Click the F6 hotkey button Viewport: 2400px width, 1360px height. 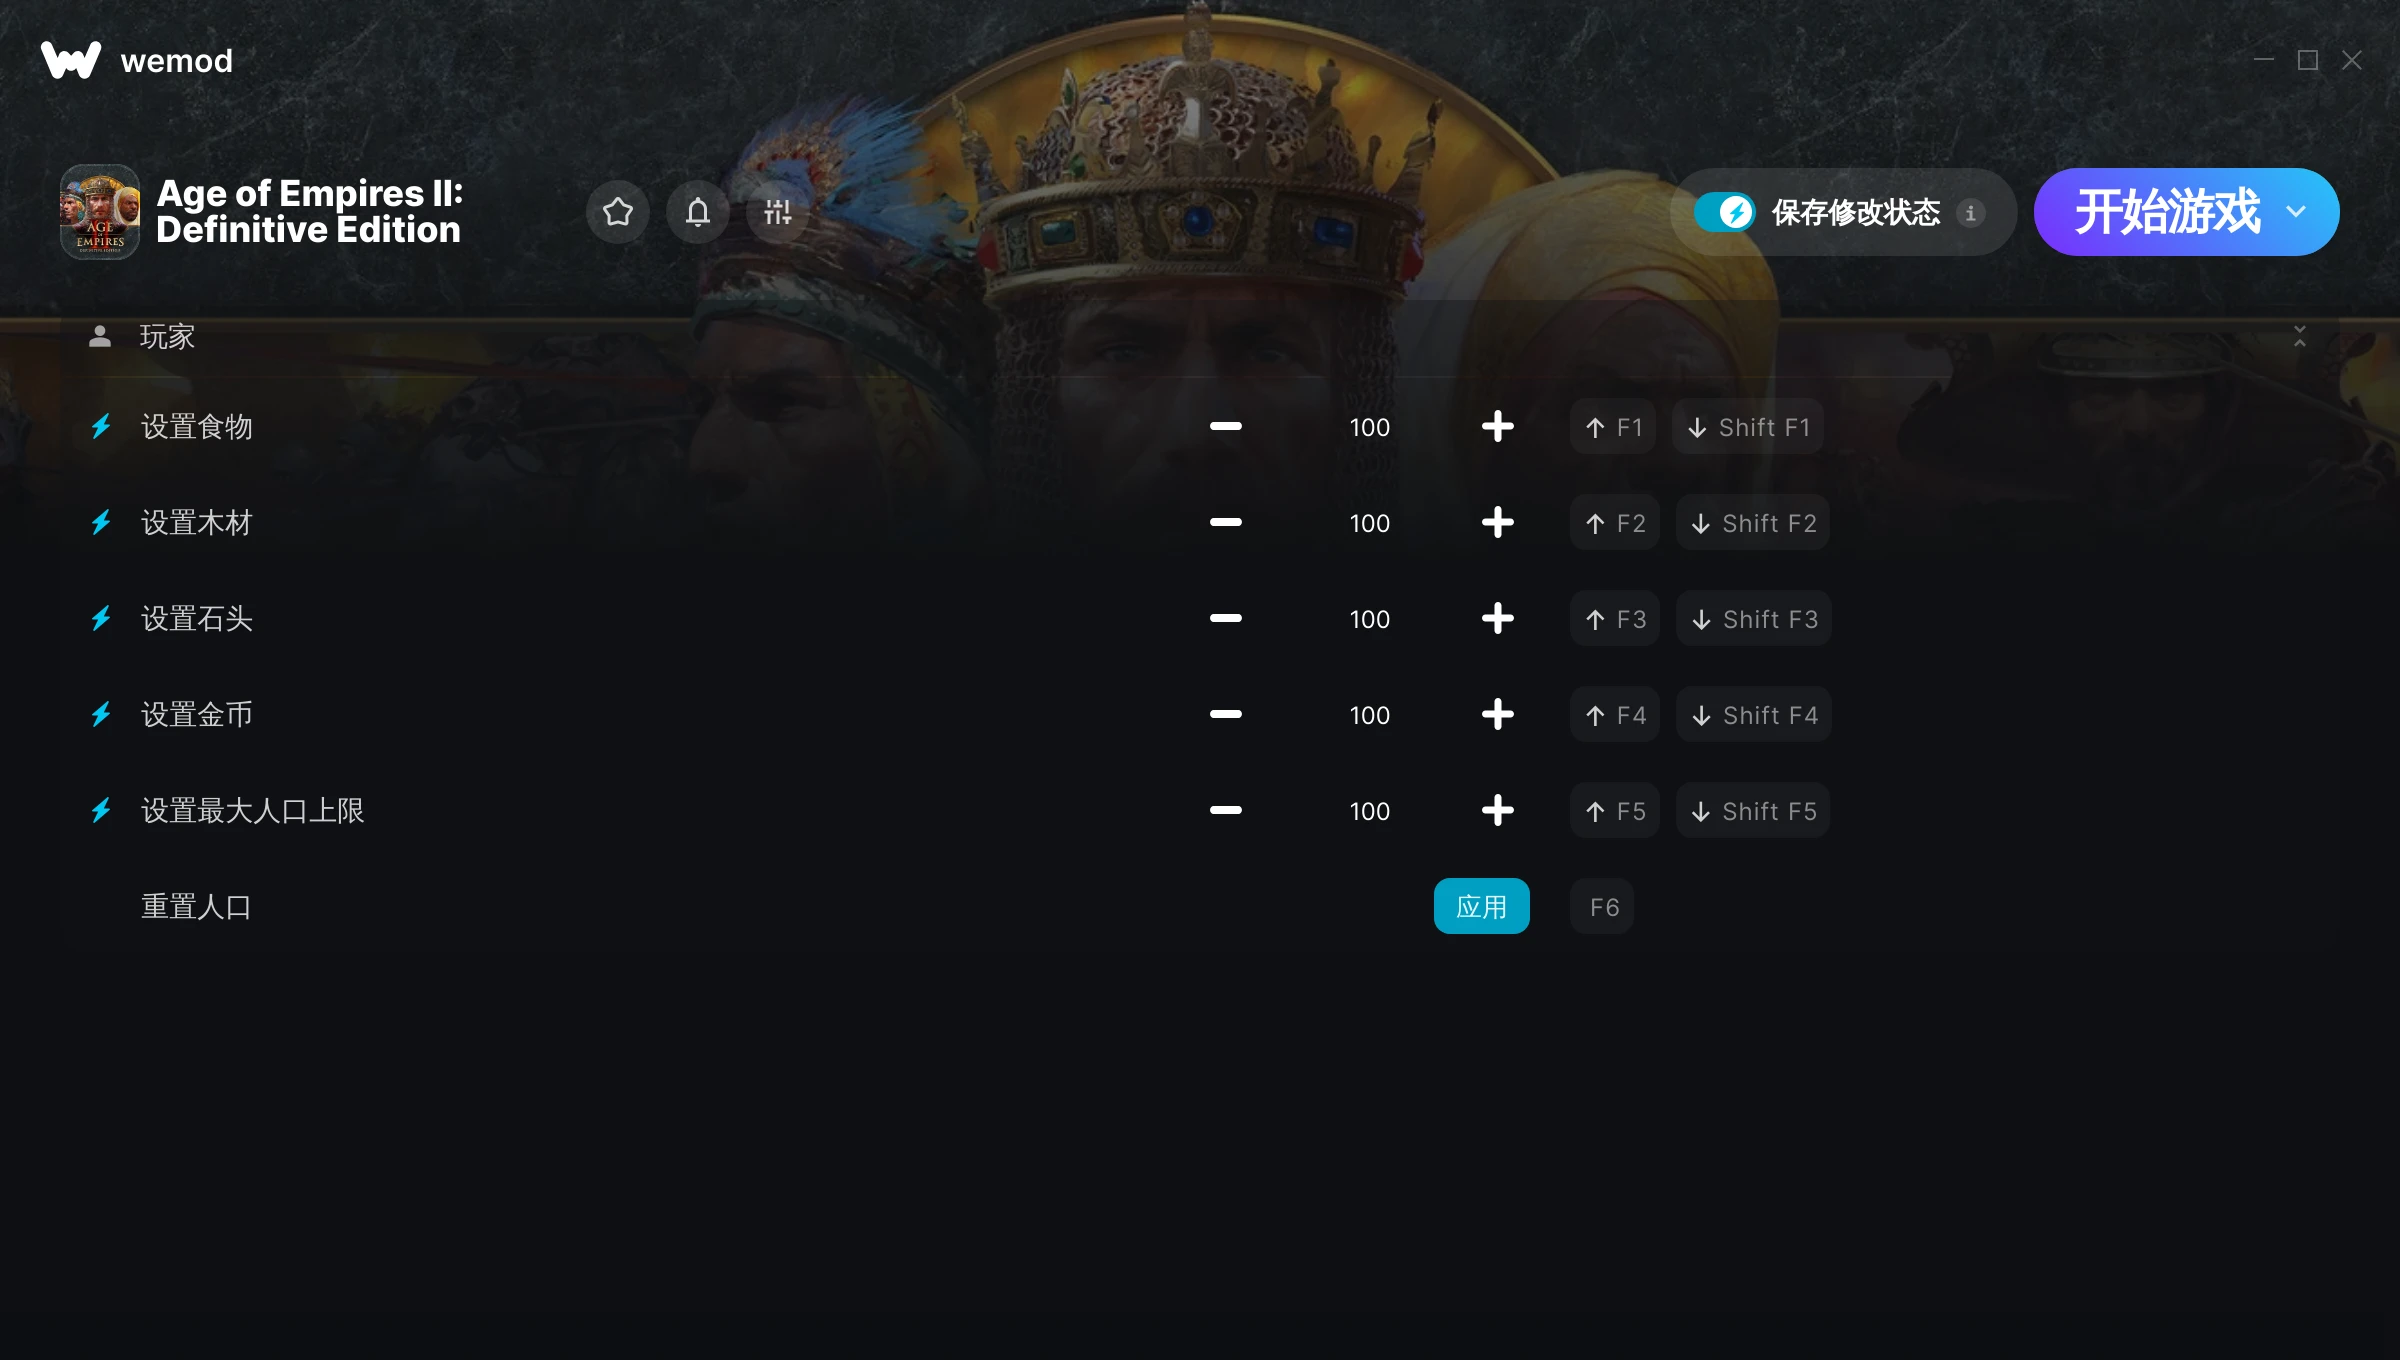[1603, 907]
